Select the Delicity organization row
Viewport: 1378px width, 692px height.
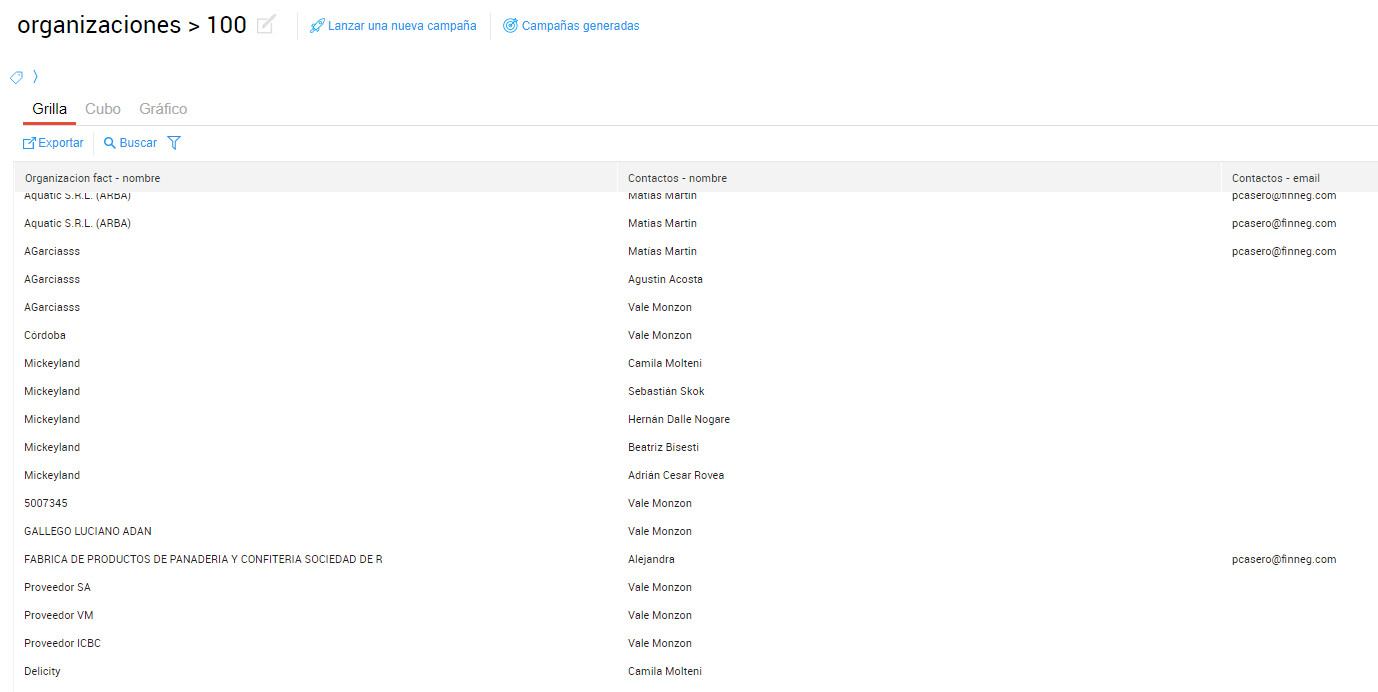point(42,671)
